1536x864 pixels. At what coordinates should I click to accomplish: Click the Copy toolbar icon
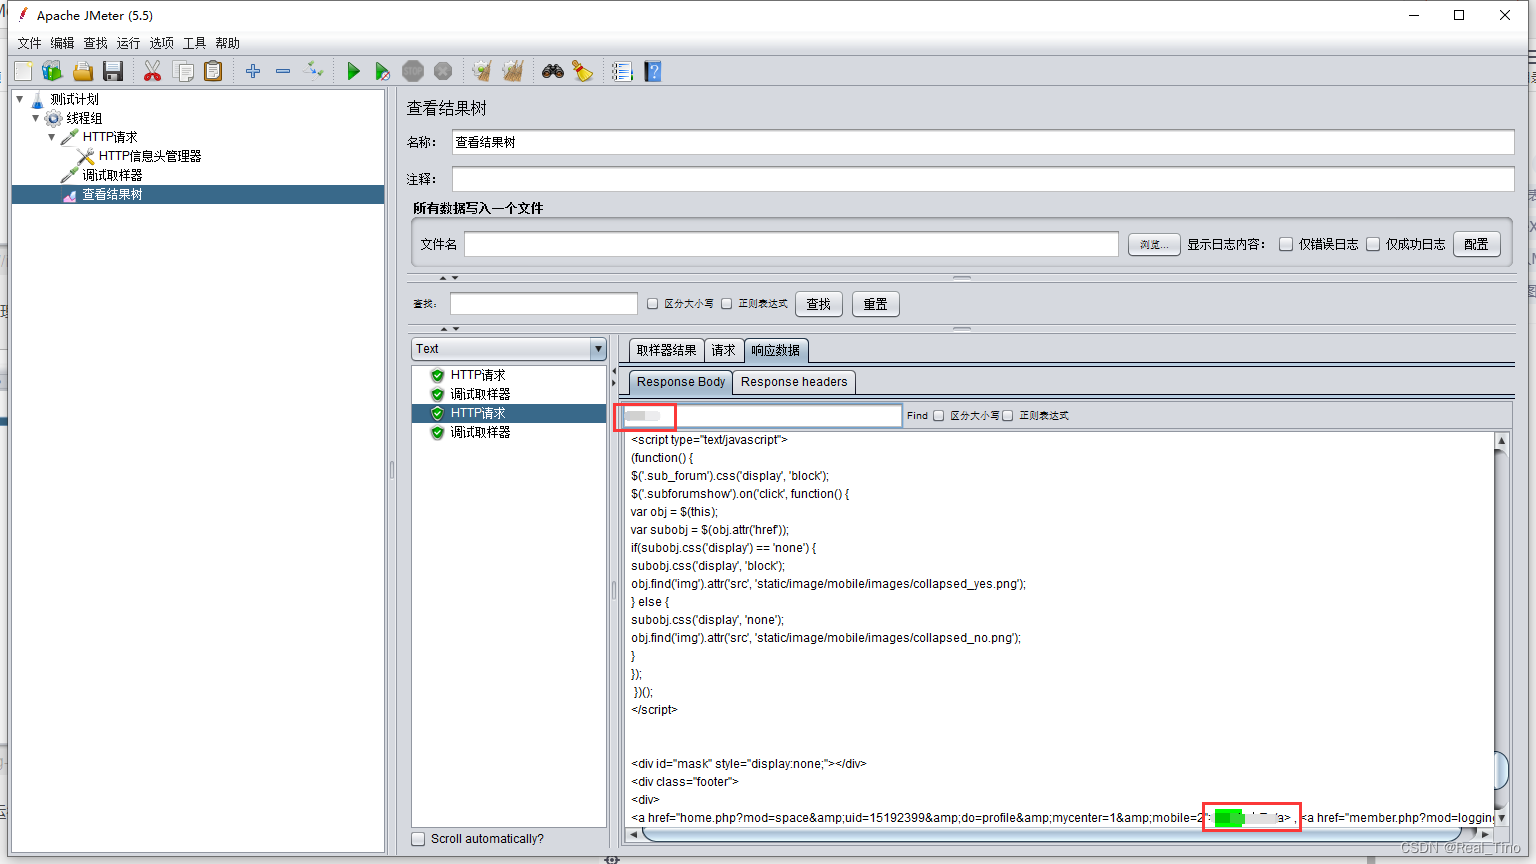point(183,71)
